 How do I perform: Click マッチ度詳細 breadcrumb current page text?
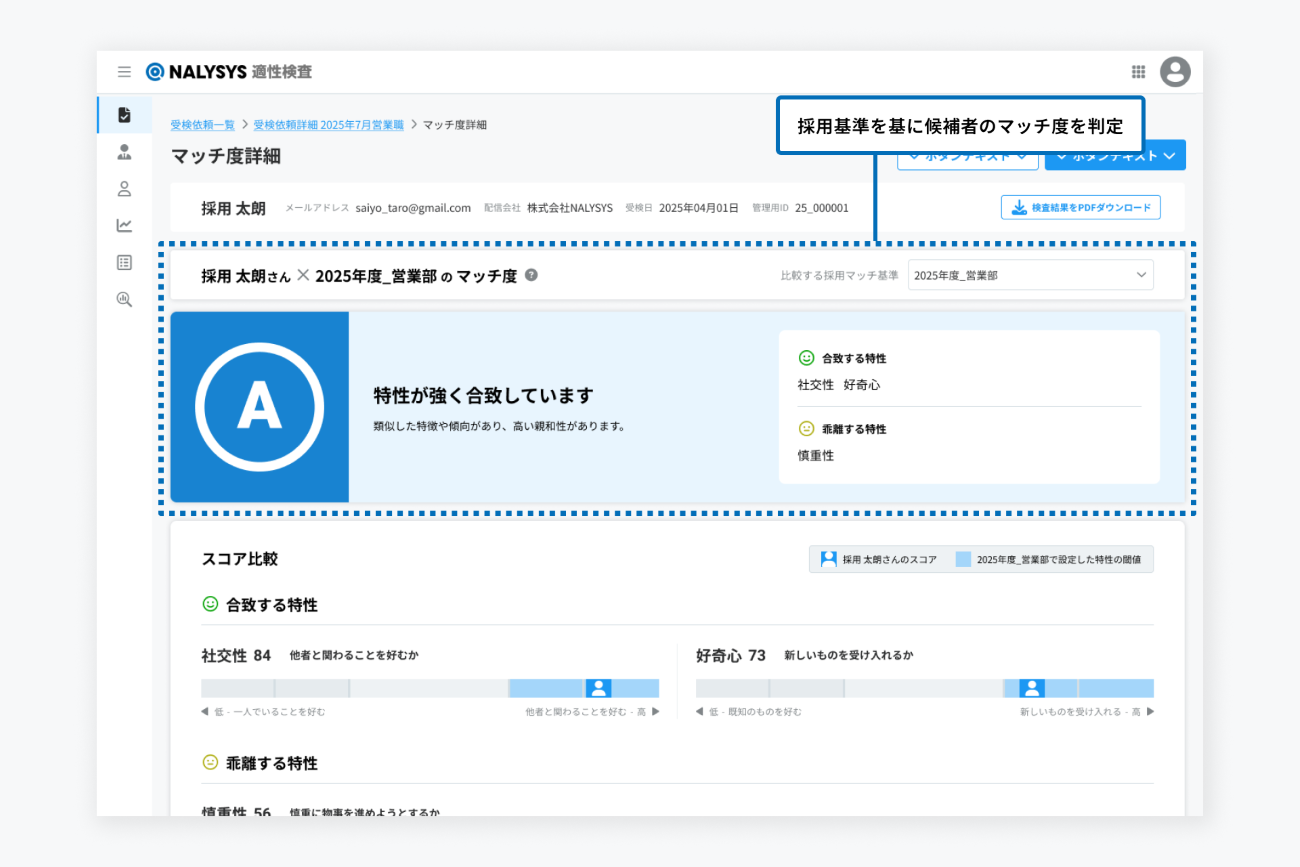click(454, 125)
